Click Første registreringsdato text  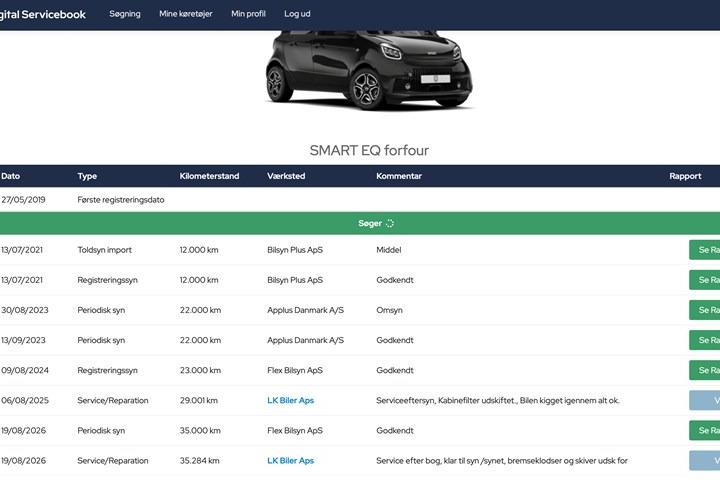121,200
